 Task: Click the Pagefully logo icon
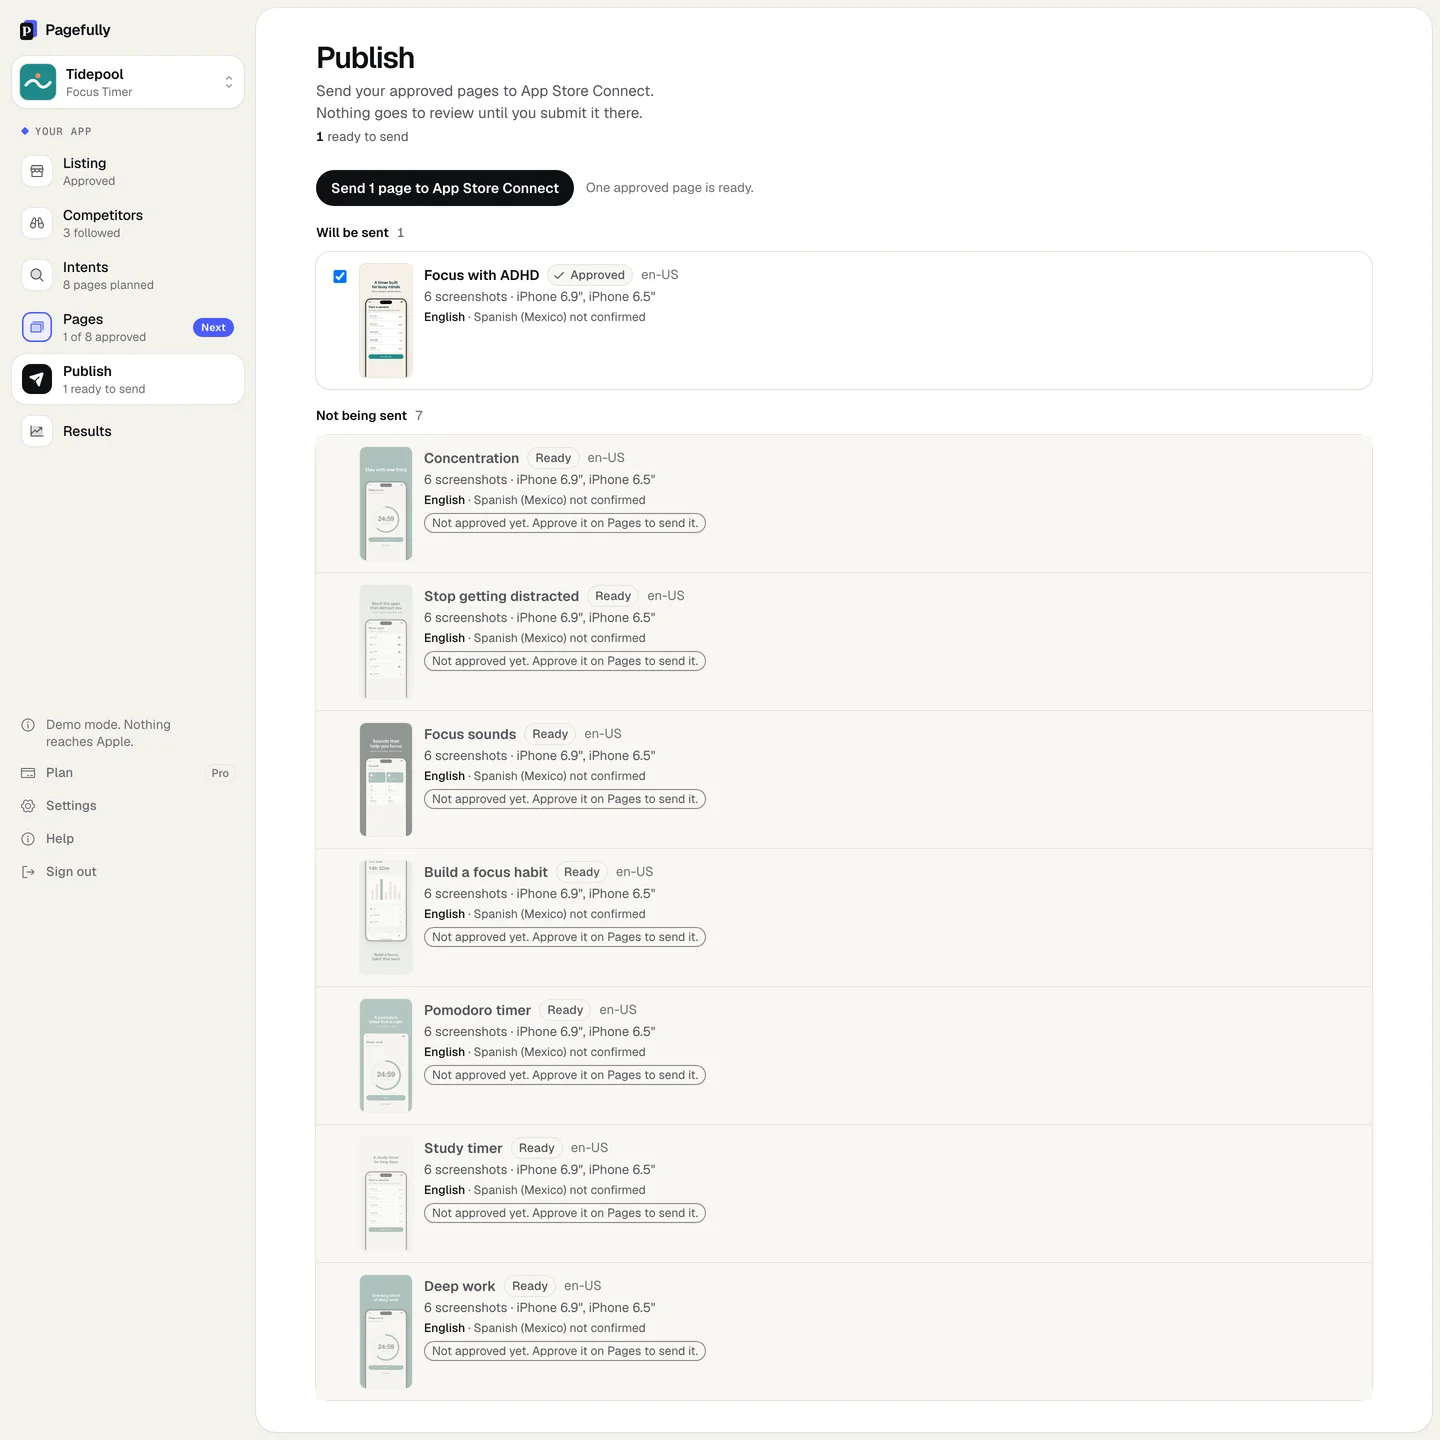pyautogui.click(x=28, y=30)
